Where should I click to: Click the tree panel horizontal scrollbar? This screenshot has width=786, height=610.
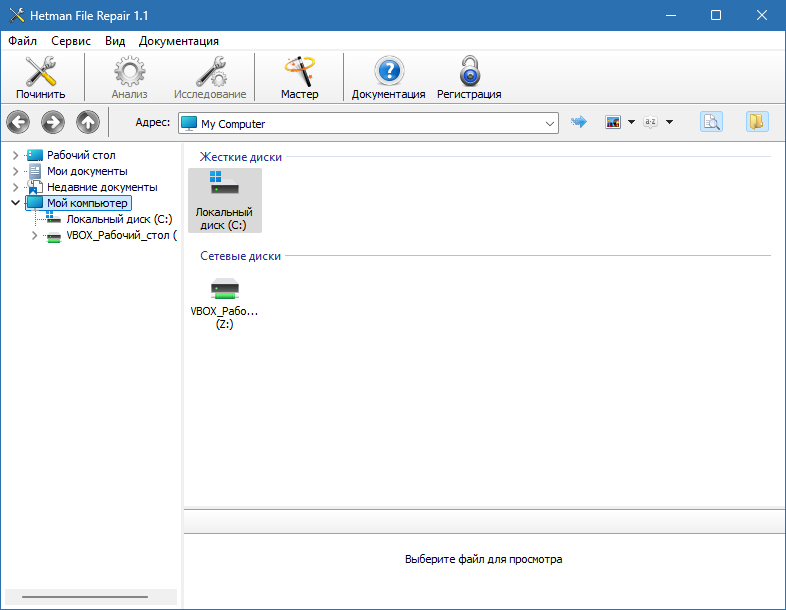[x=85, y=596]
